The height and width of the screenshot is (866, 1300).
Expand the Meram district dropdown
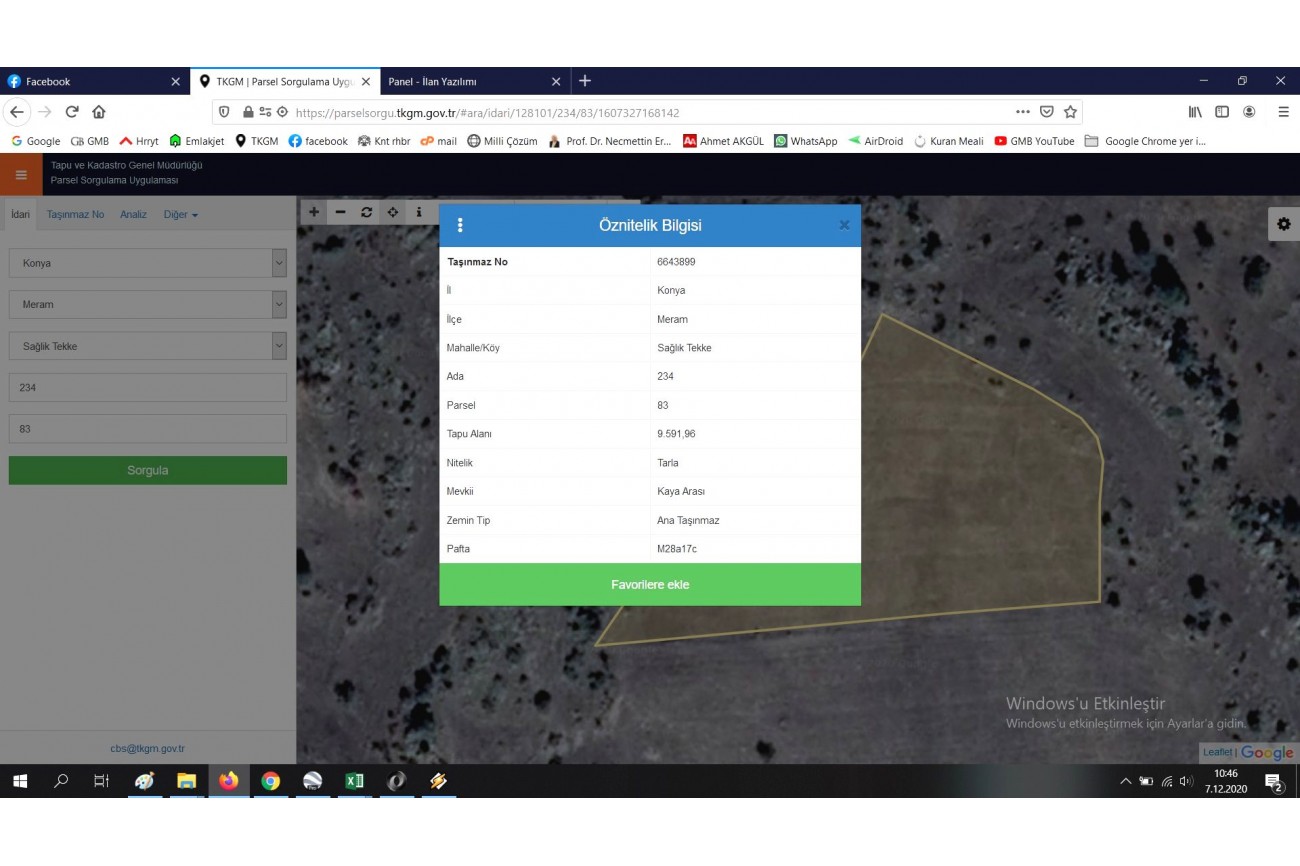[x=278, y=304]
